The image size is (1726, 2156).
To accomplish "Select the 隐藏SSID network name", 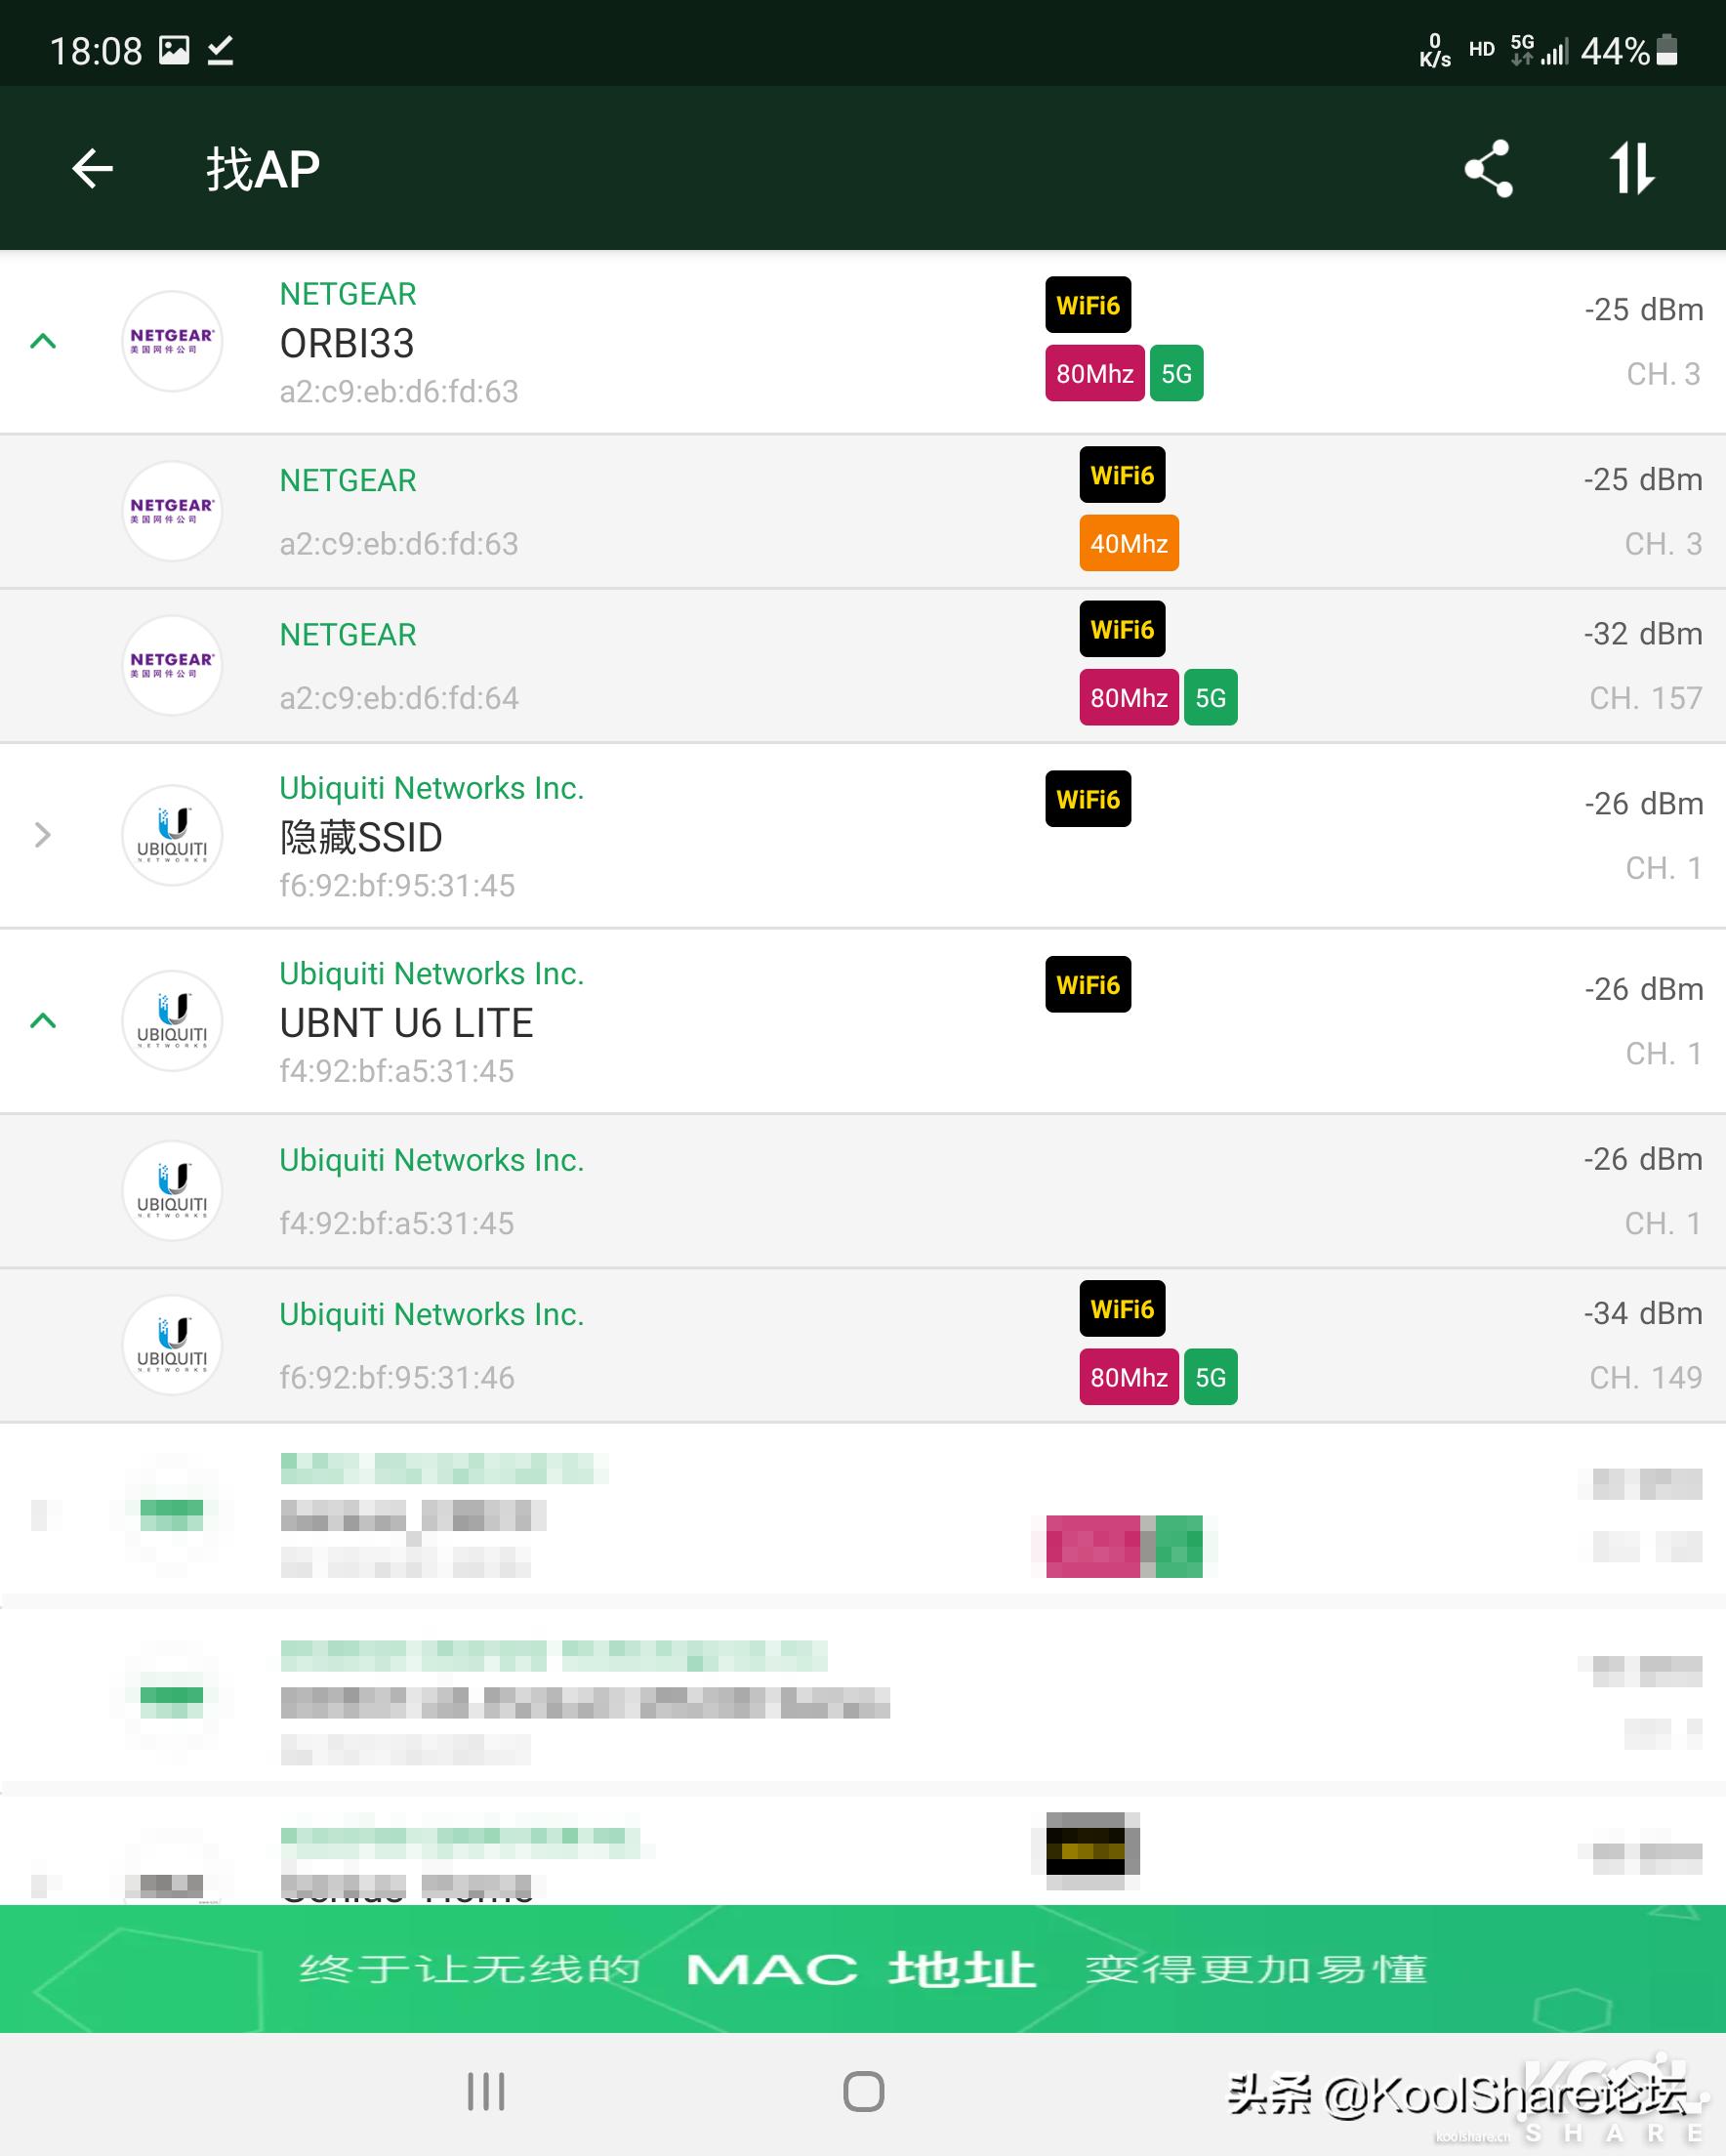I will point(361,837).
